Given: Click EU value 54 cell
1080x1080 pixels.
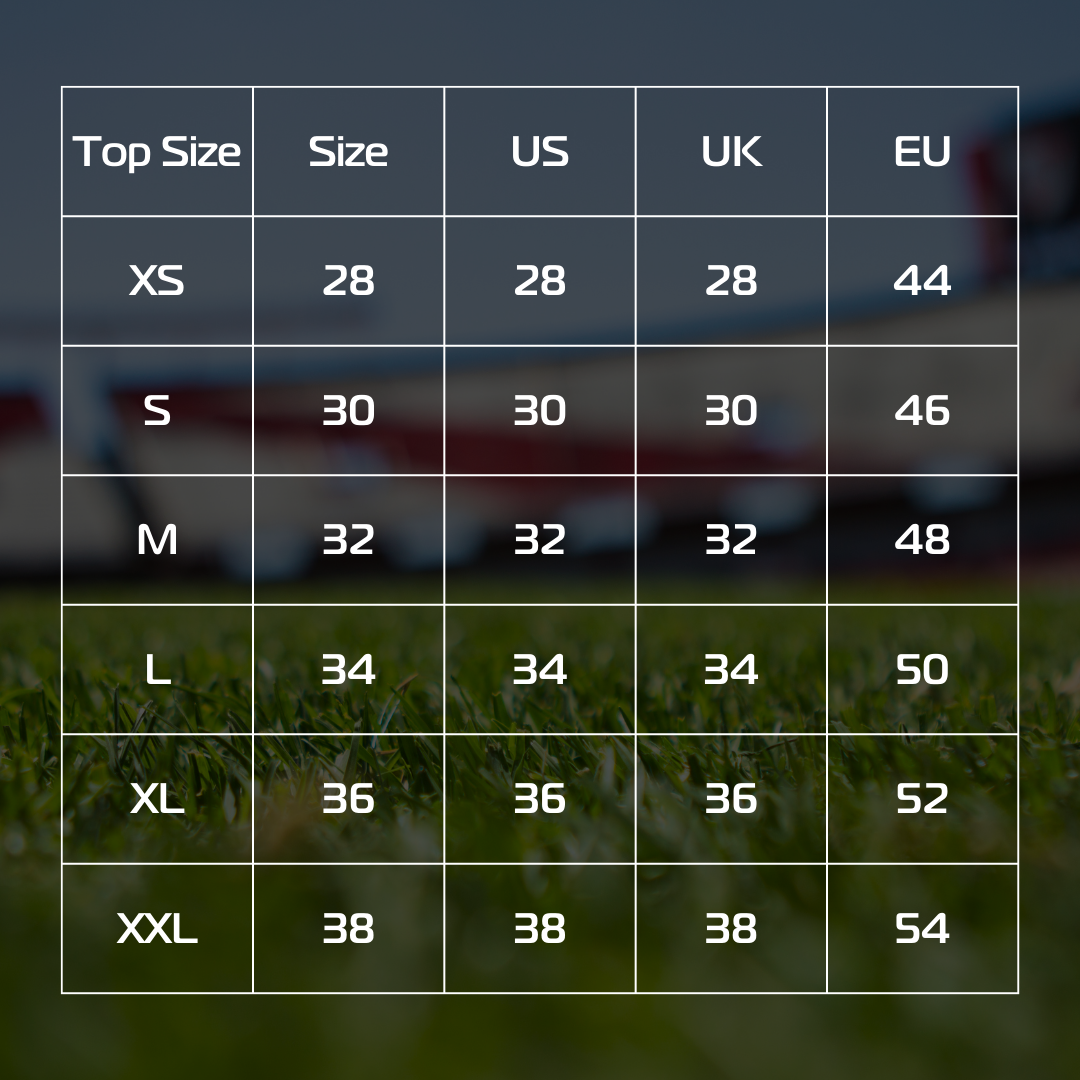Looking at the screenshot, I should pos(922,928).
